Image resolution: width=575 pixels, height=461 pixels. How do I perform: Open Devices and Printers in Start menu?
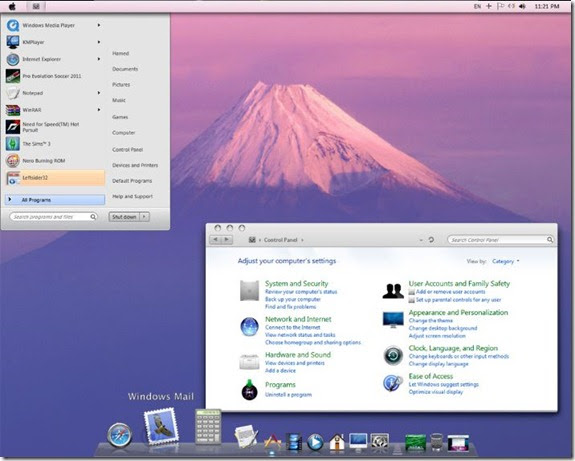coord(135,165)
